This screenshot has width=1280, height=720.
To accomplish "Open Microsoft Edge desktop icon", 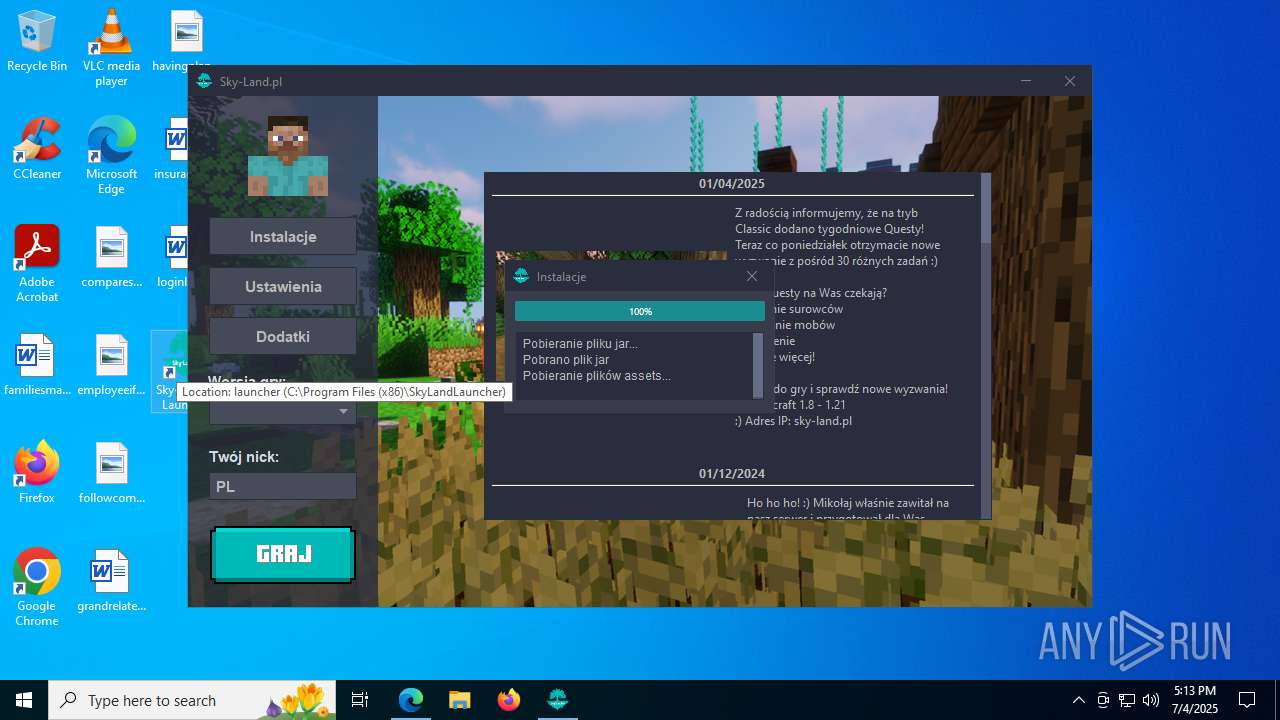I will [x=111, y=156].
